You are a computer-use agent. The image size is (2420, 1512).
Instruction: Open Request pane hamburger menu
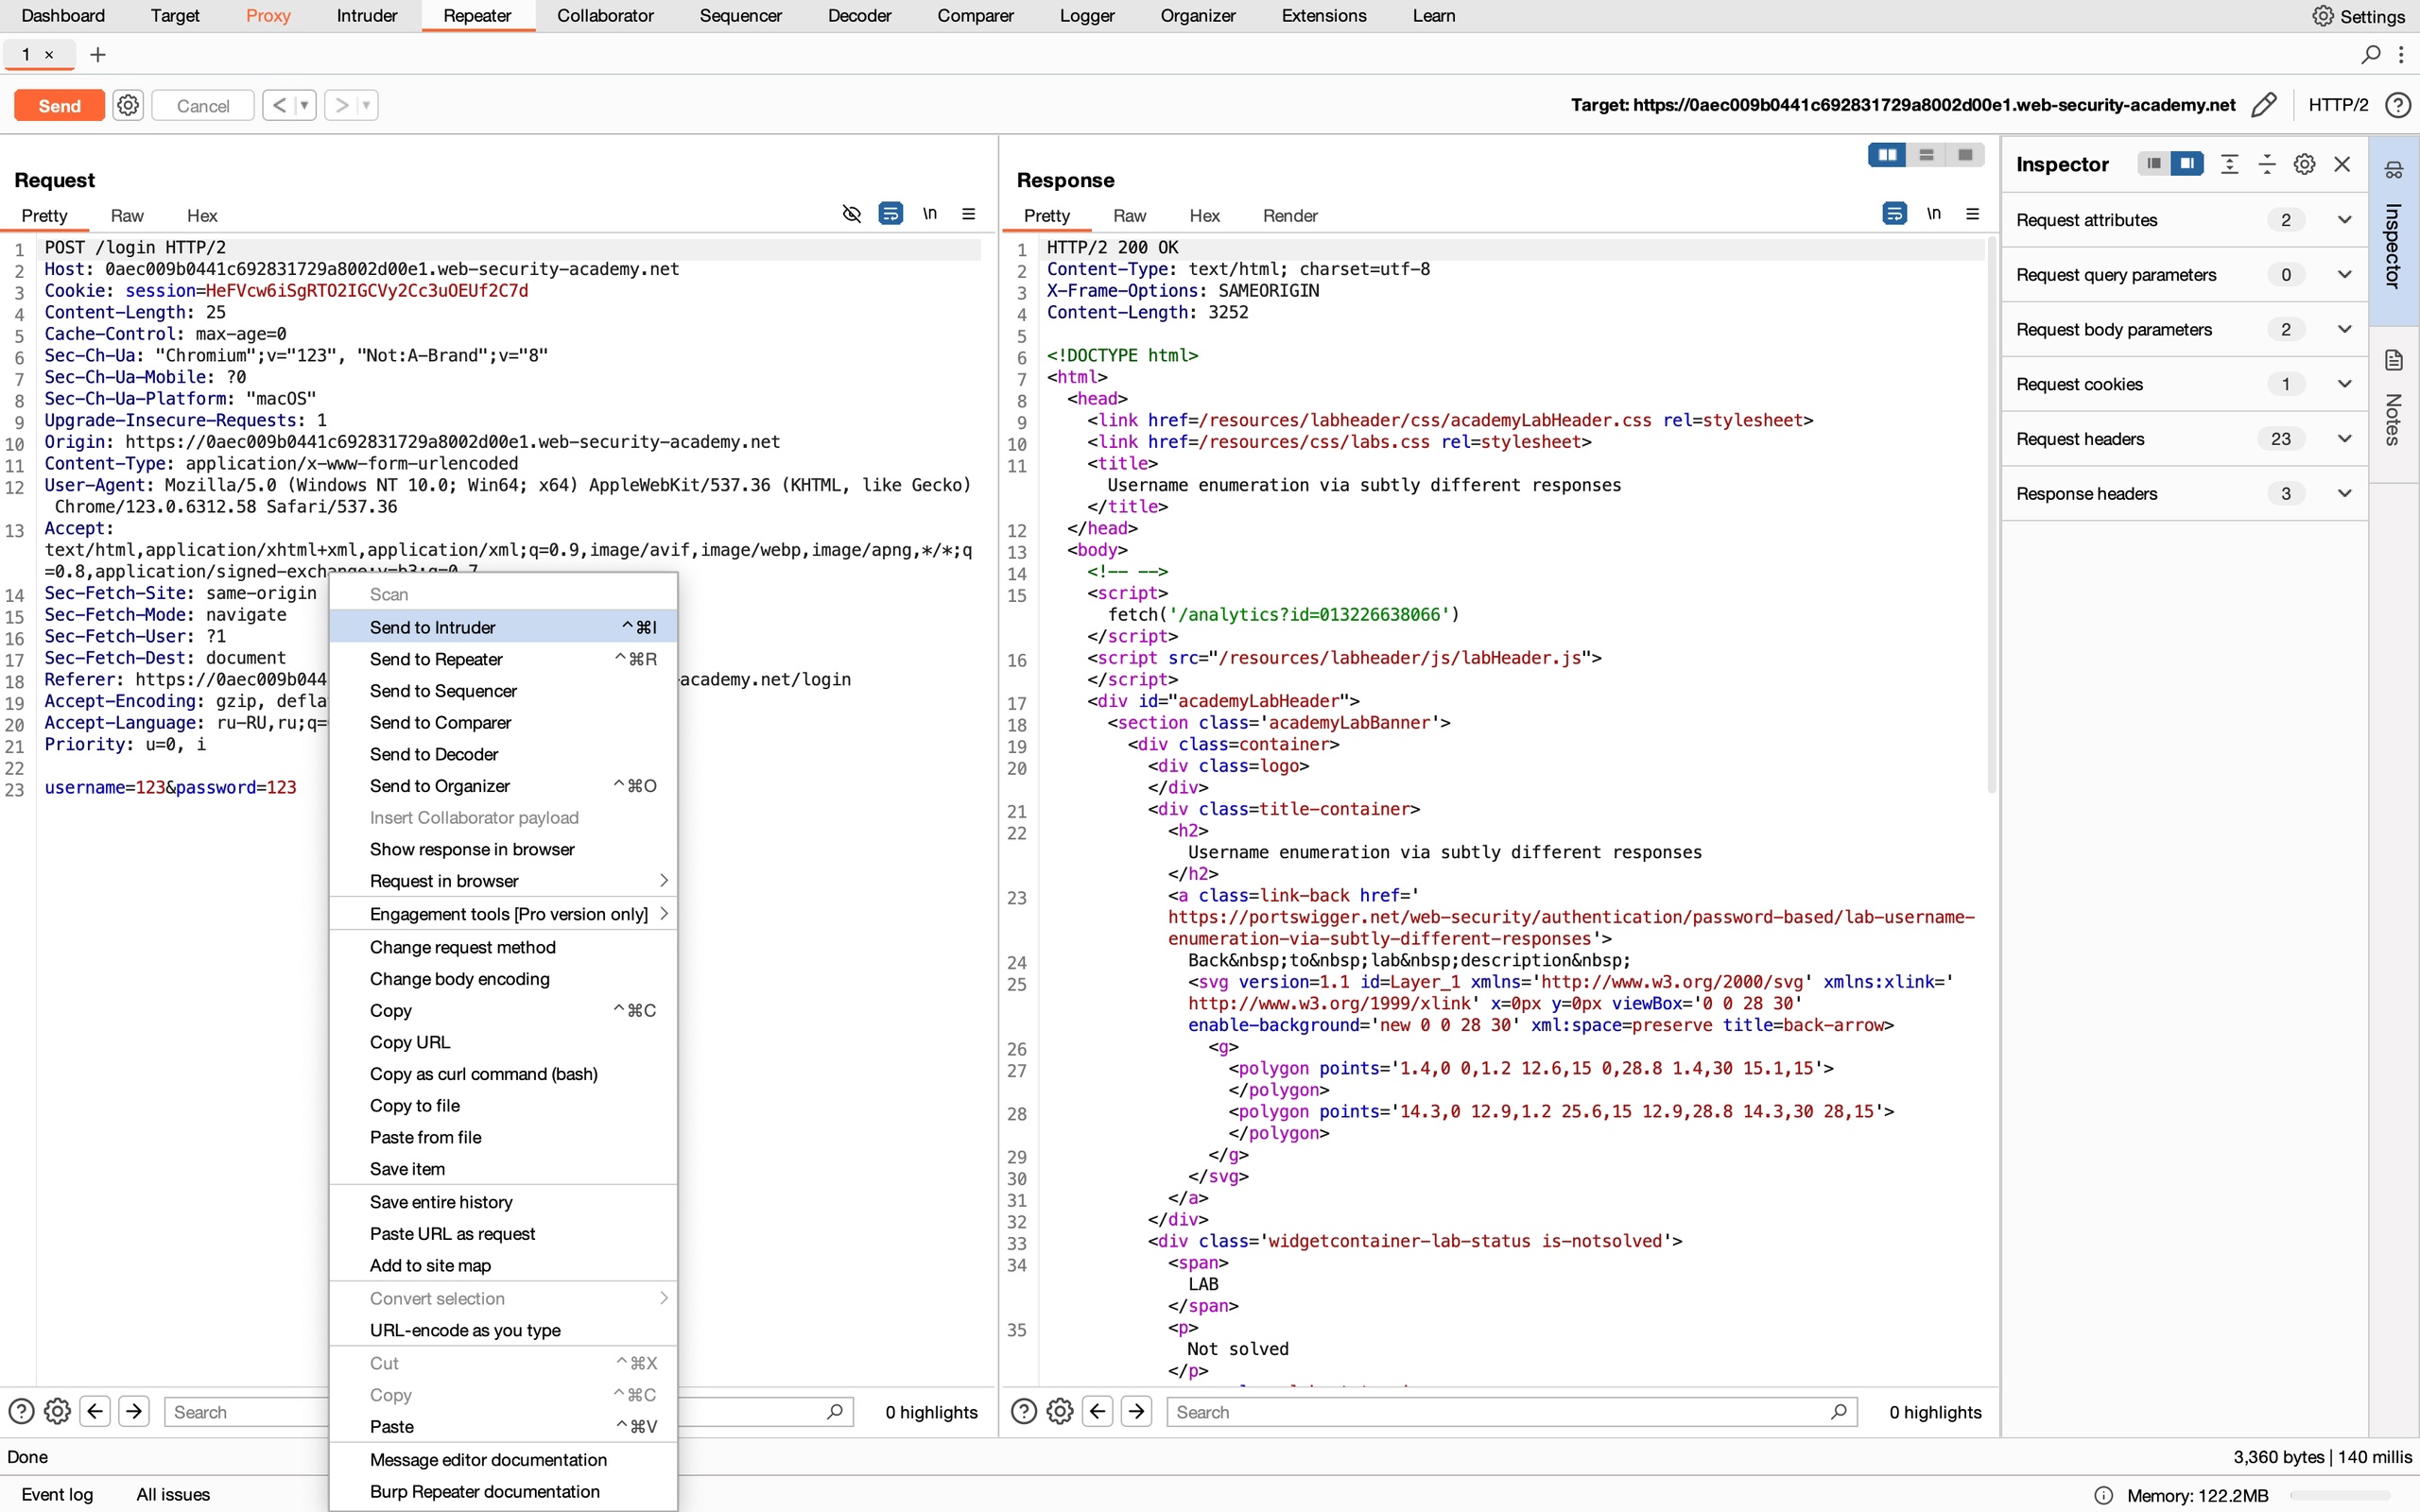[968, 214]
